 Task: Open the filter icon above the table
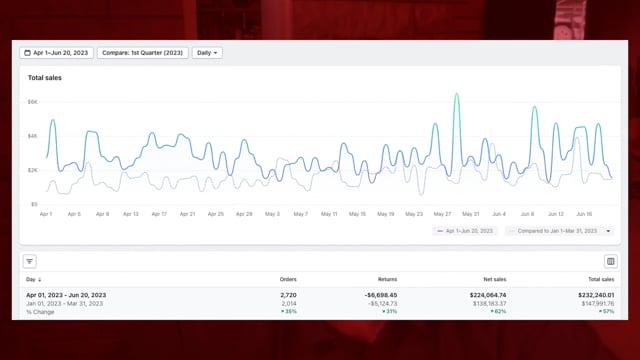(29, 261)
